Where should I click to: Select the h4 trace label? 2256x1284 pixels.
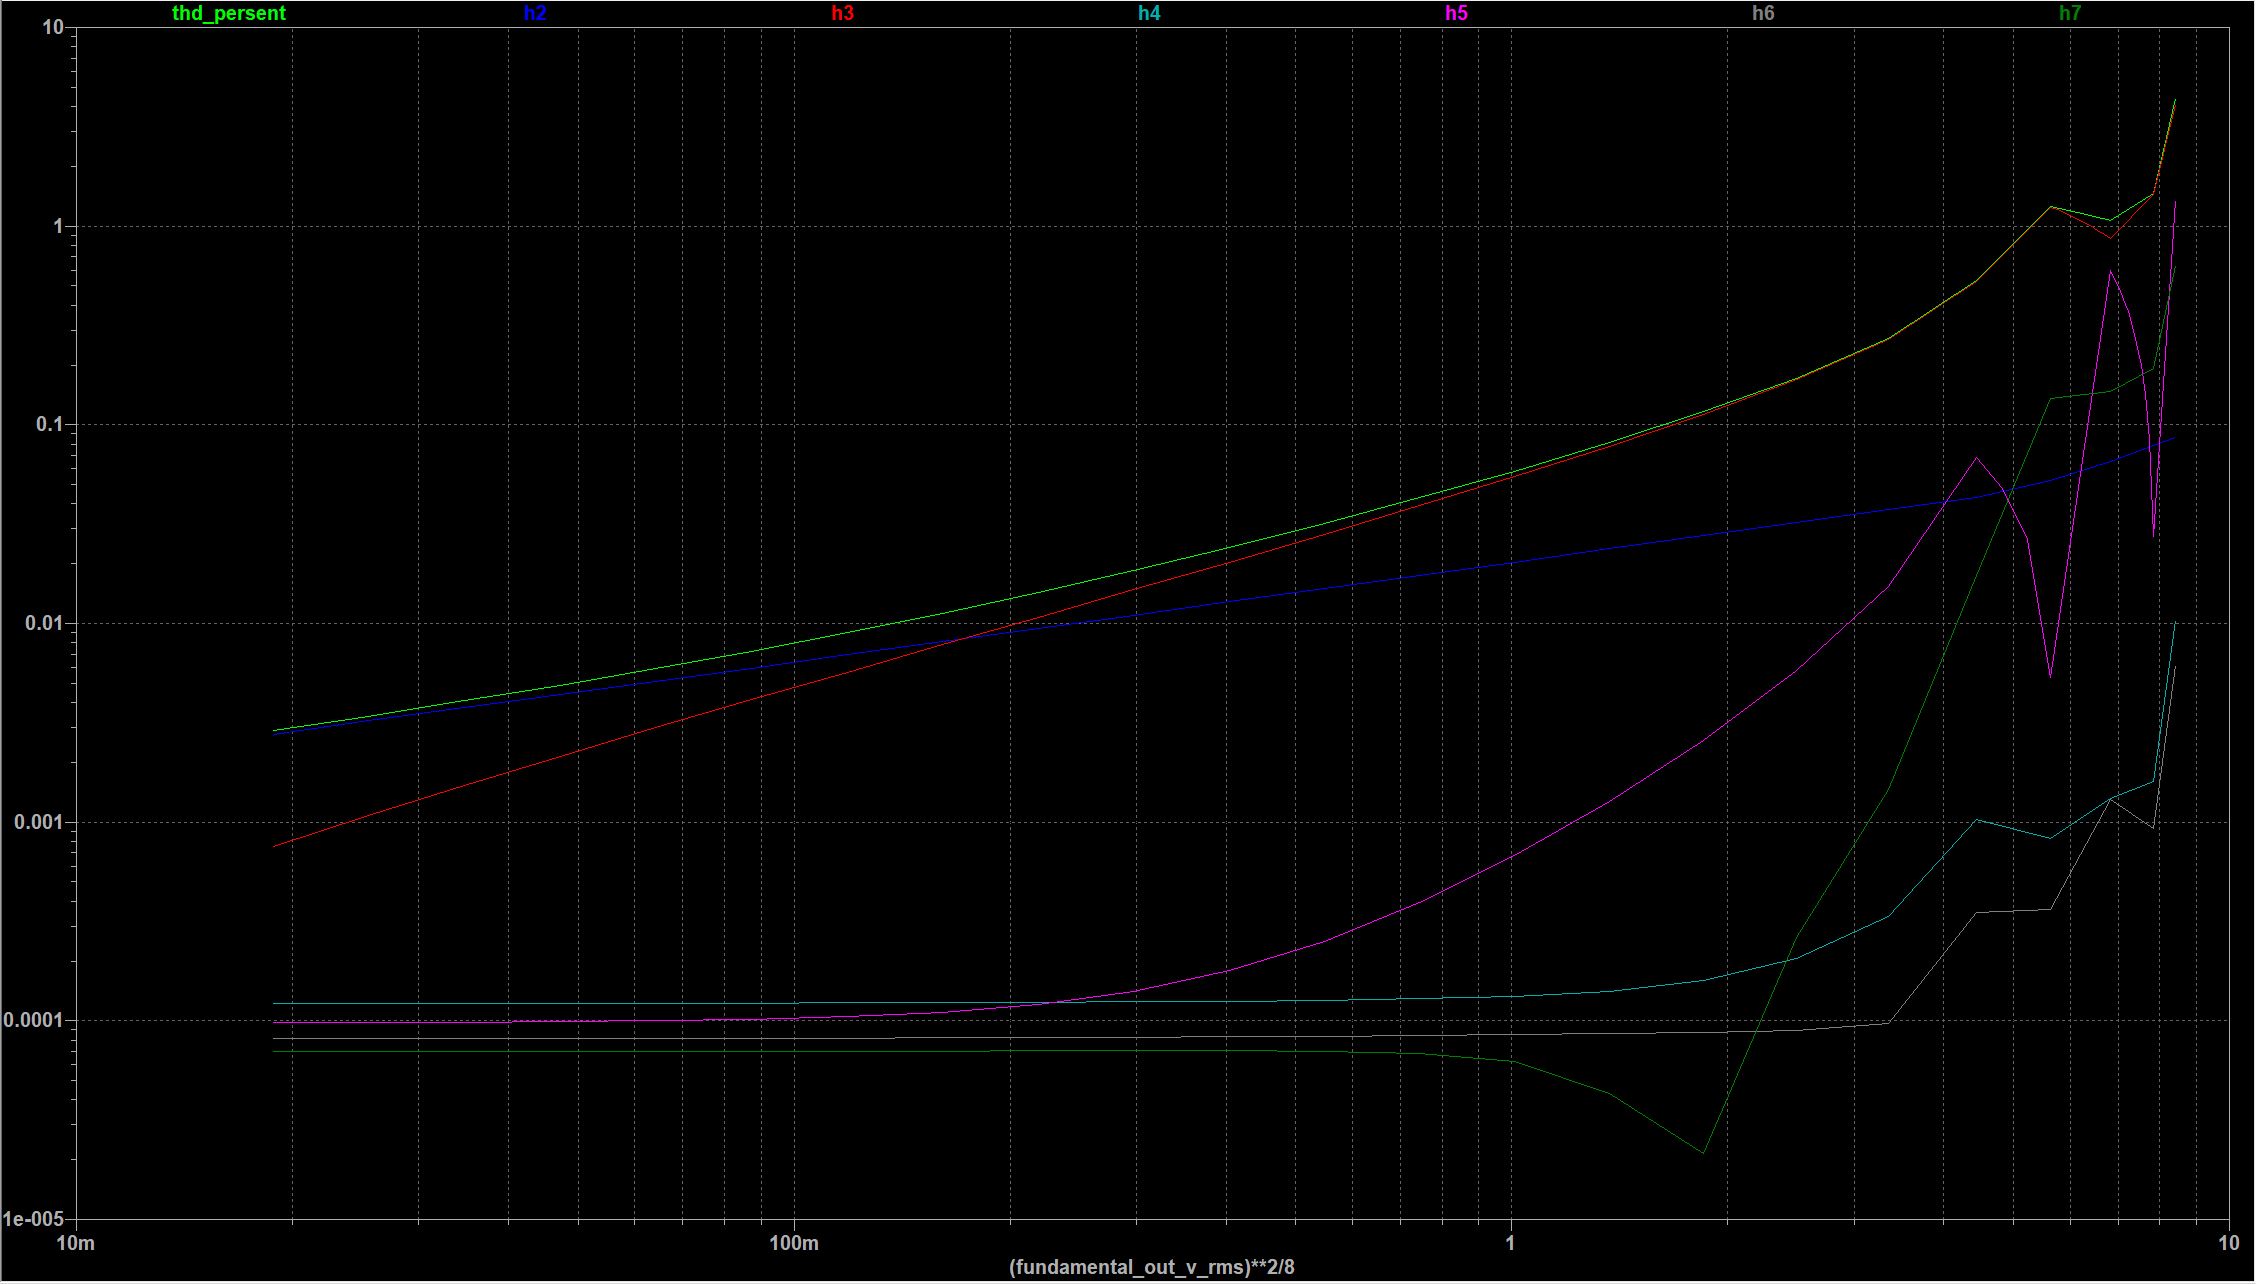tap(1149, 13)
